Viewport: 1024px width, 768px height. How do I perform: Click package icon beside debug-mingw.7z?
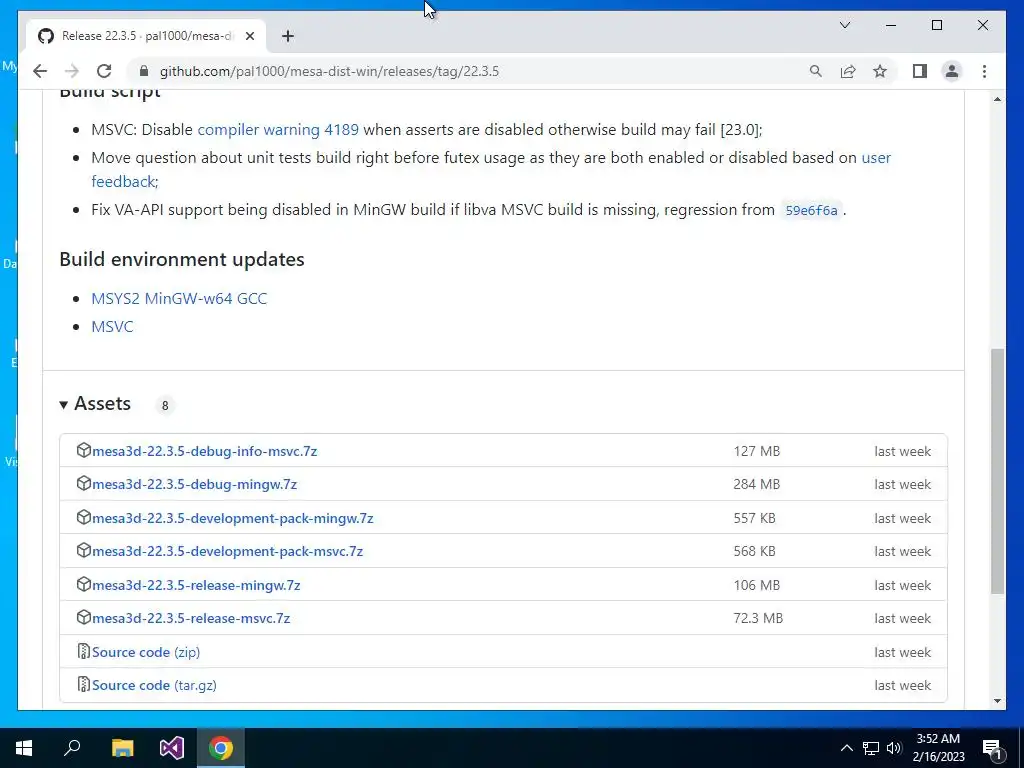click(84, 483)
